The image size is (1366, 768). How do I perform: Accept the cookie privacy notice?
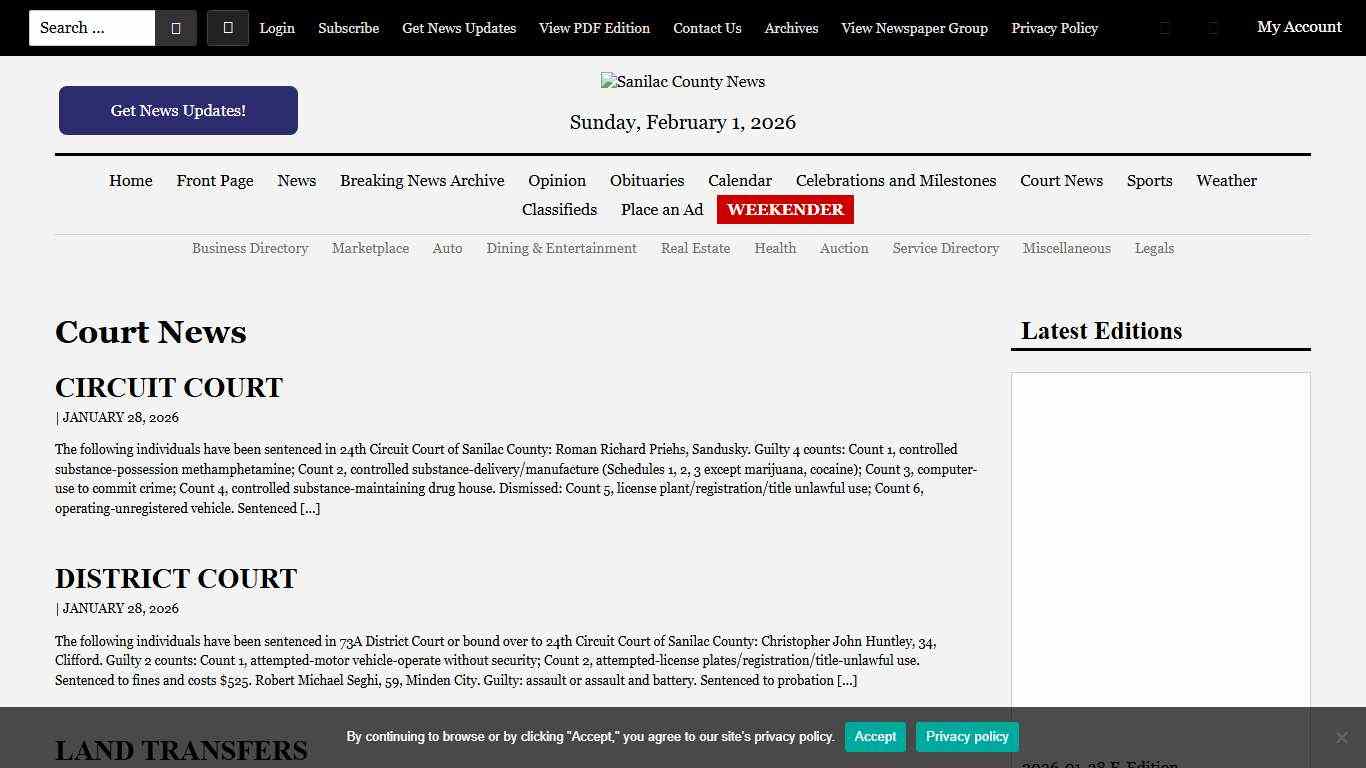coord(875,737)
